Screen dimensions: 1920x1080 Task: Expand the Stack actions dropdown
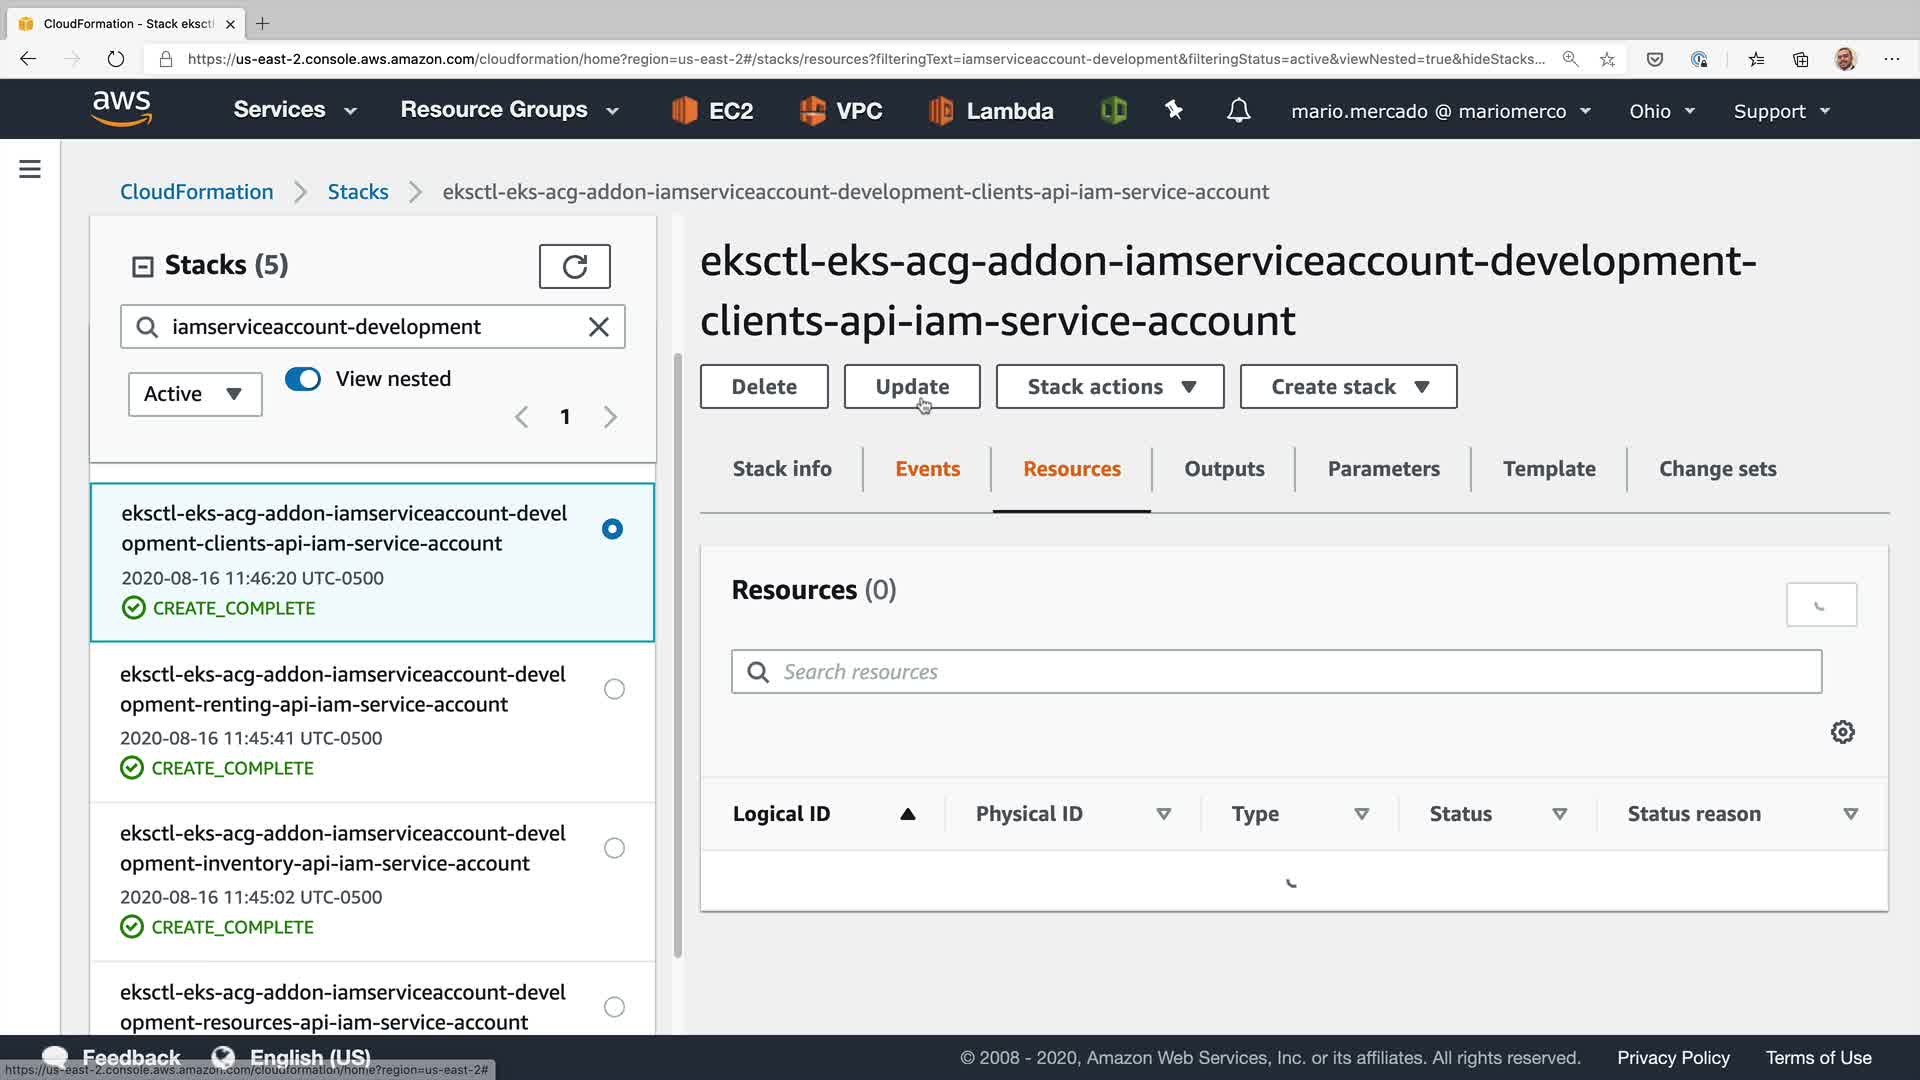pyautogui.click(x=1110, y=387)
